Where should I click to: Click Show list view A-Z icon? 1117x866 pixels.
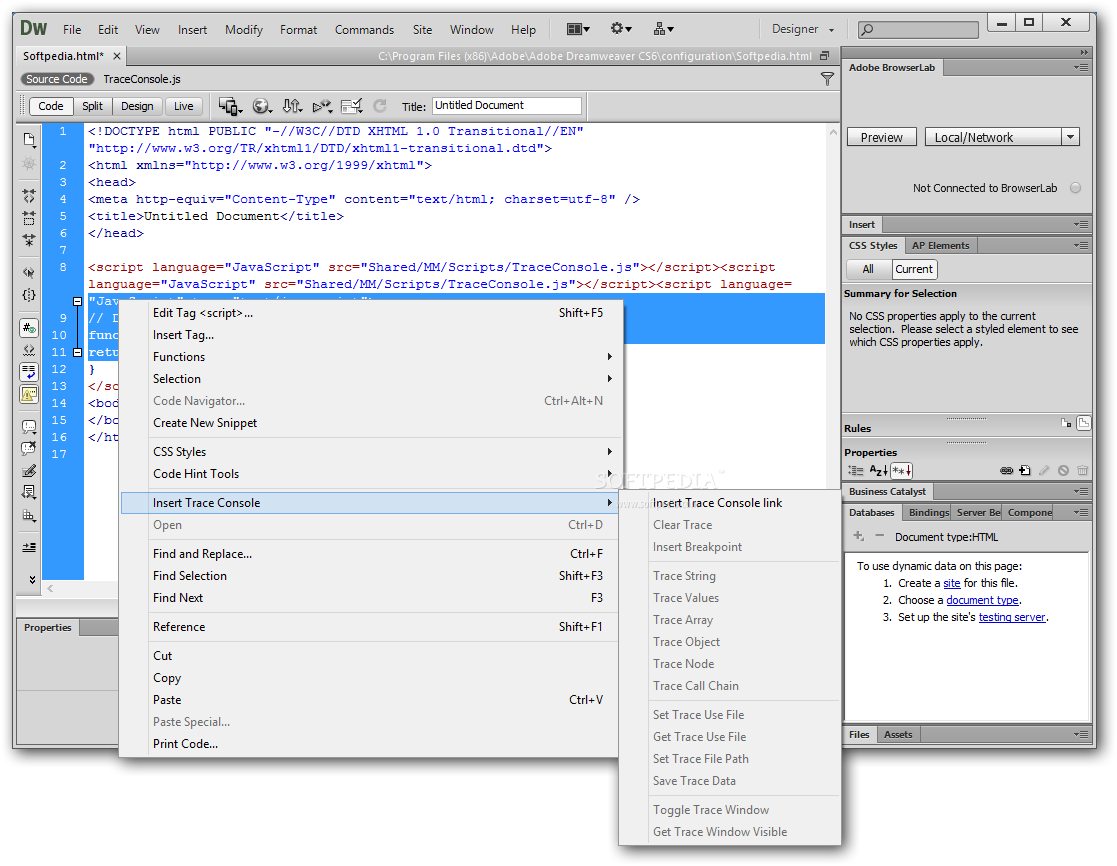878,470
